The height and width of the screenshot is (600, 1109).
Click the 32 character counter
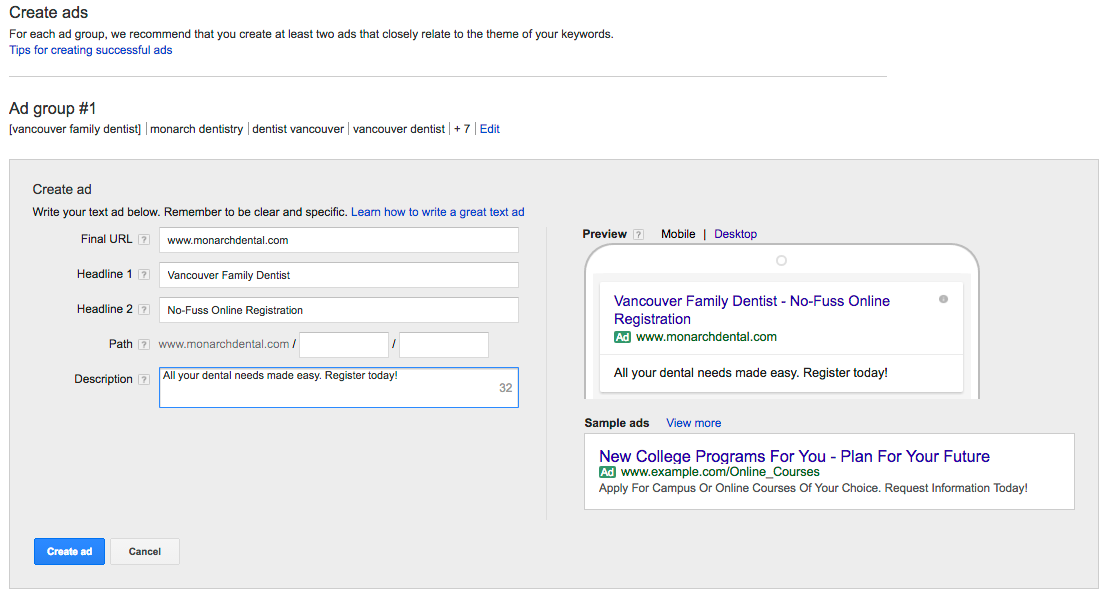[x=506, y=388]
